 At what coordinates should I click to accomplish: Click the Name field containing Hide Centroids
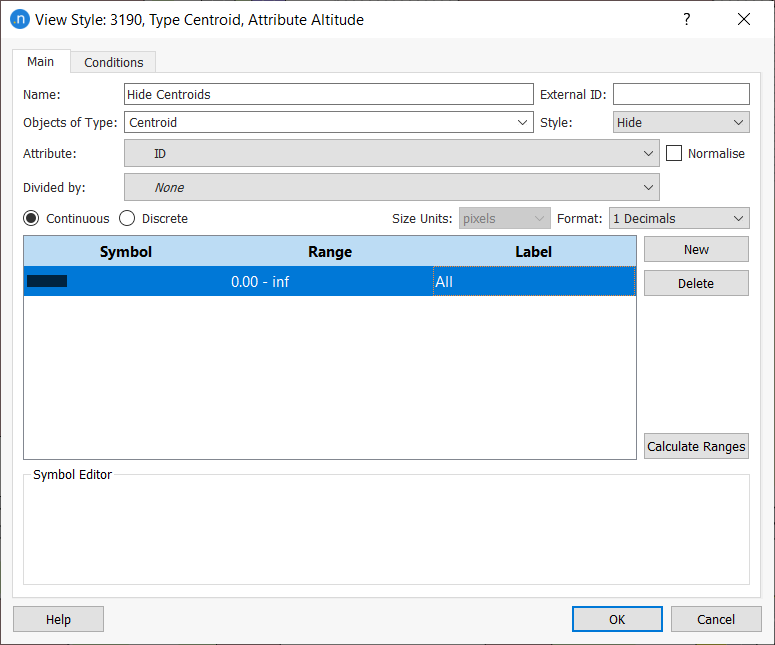[328, 94]
